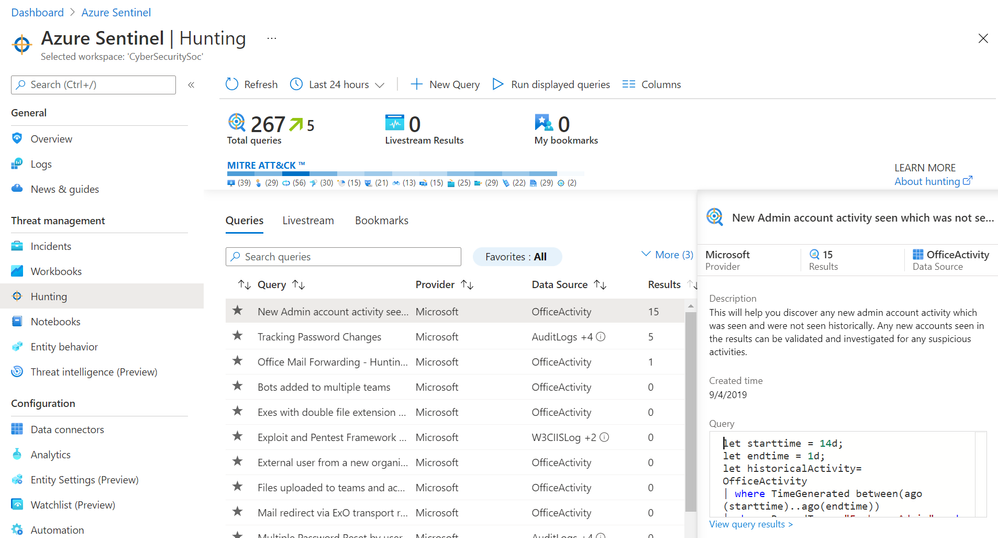Click the queries list vertical scrollbar
Image resolution: width=998 pixels, height=538 pixels.
(691, 411)
